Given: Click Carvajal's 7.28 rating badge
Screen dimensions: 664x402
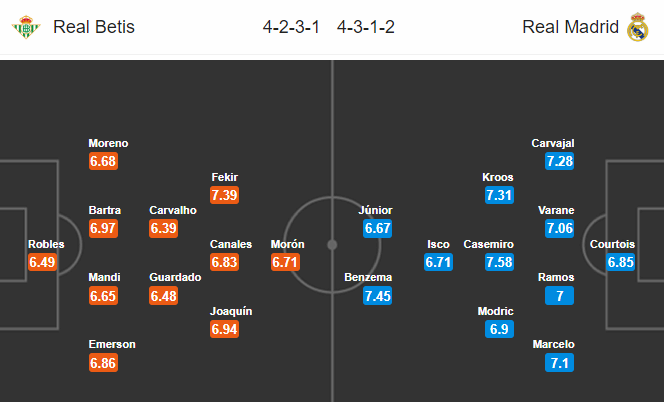Looking at the screenshot, I should coord(559,161).
